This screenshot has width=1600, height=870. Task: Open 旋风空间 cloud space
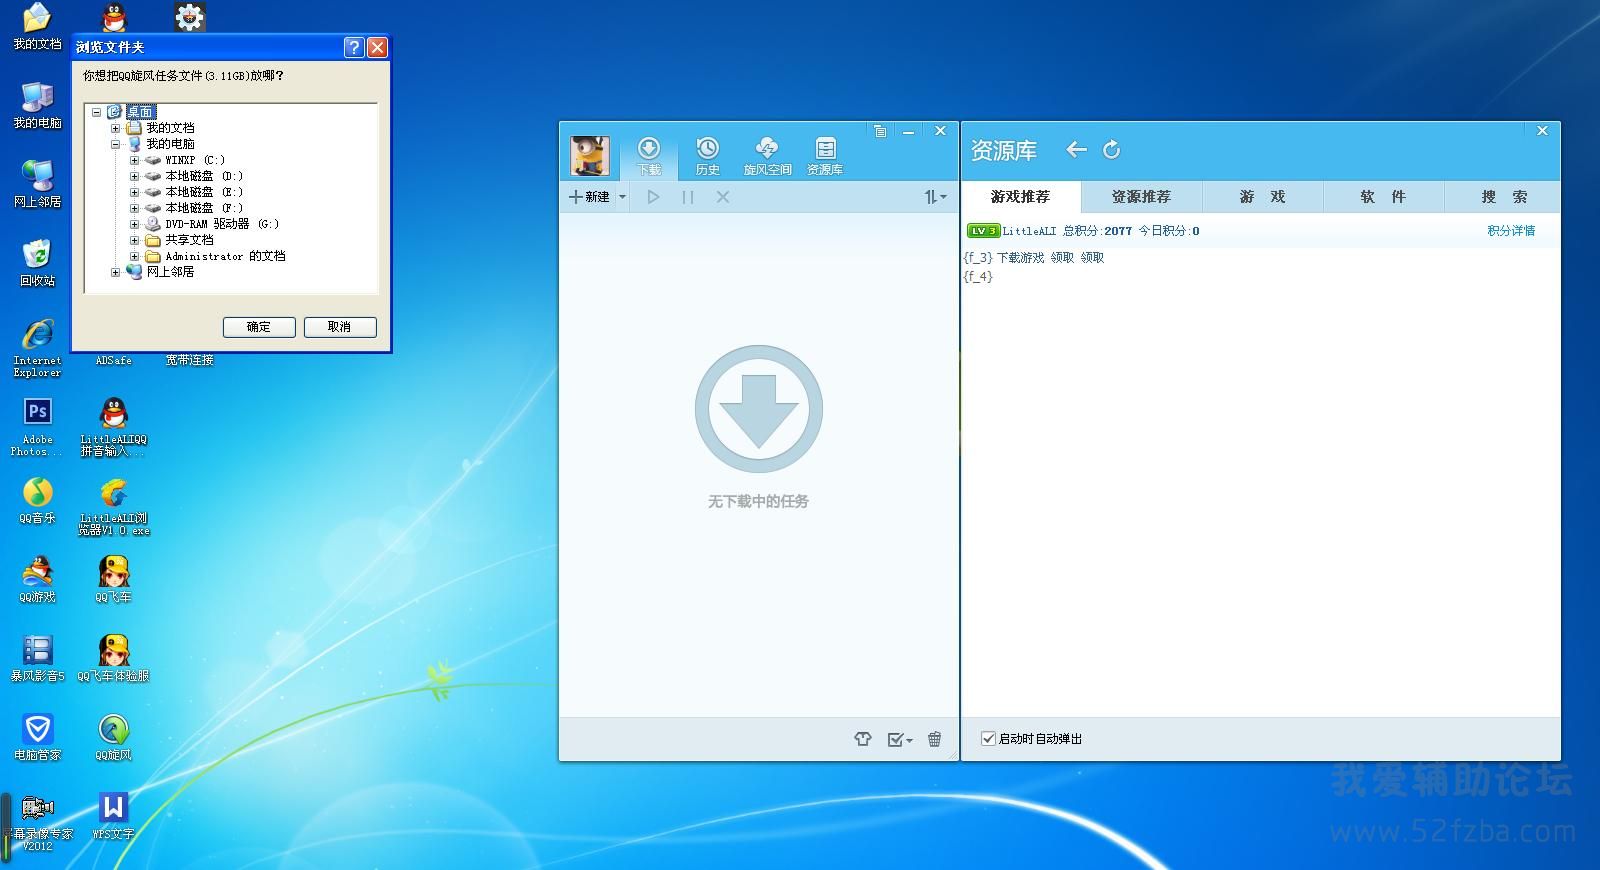(767, 157)
